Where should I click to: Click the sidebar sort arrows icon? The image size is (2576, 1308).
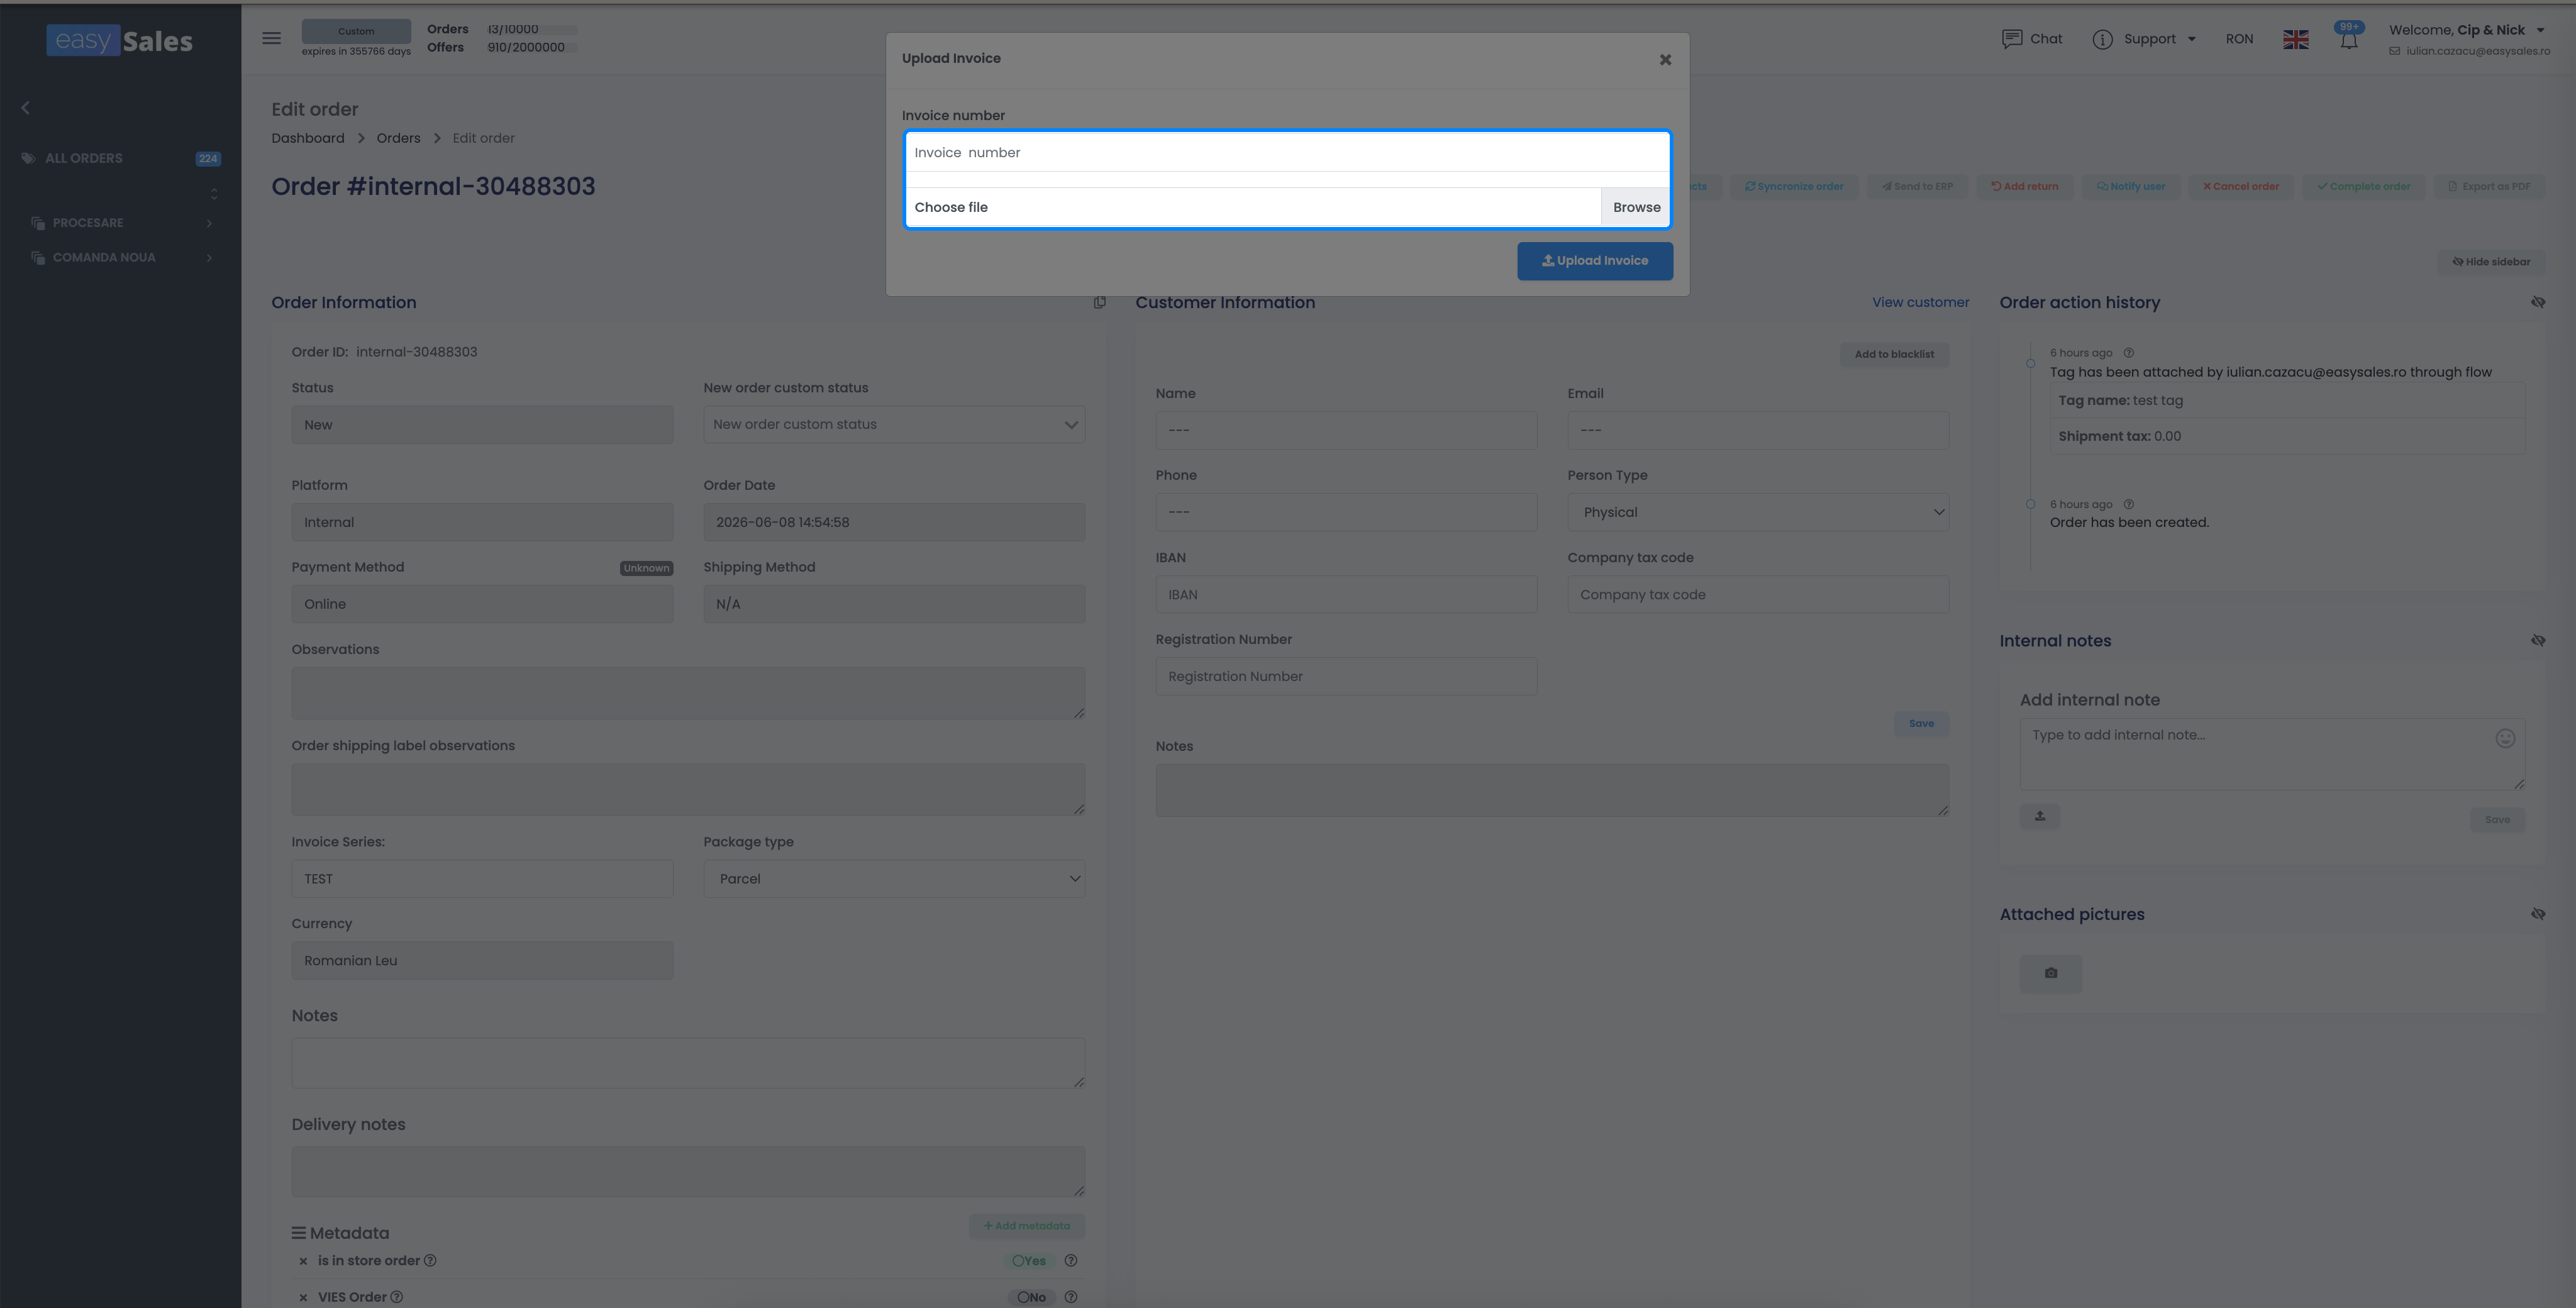[213, 193]
